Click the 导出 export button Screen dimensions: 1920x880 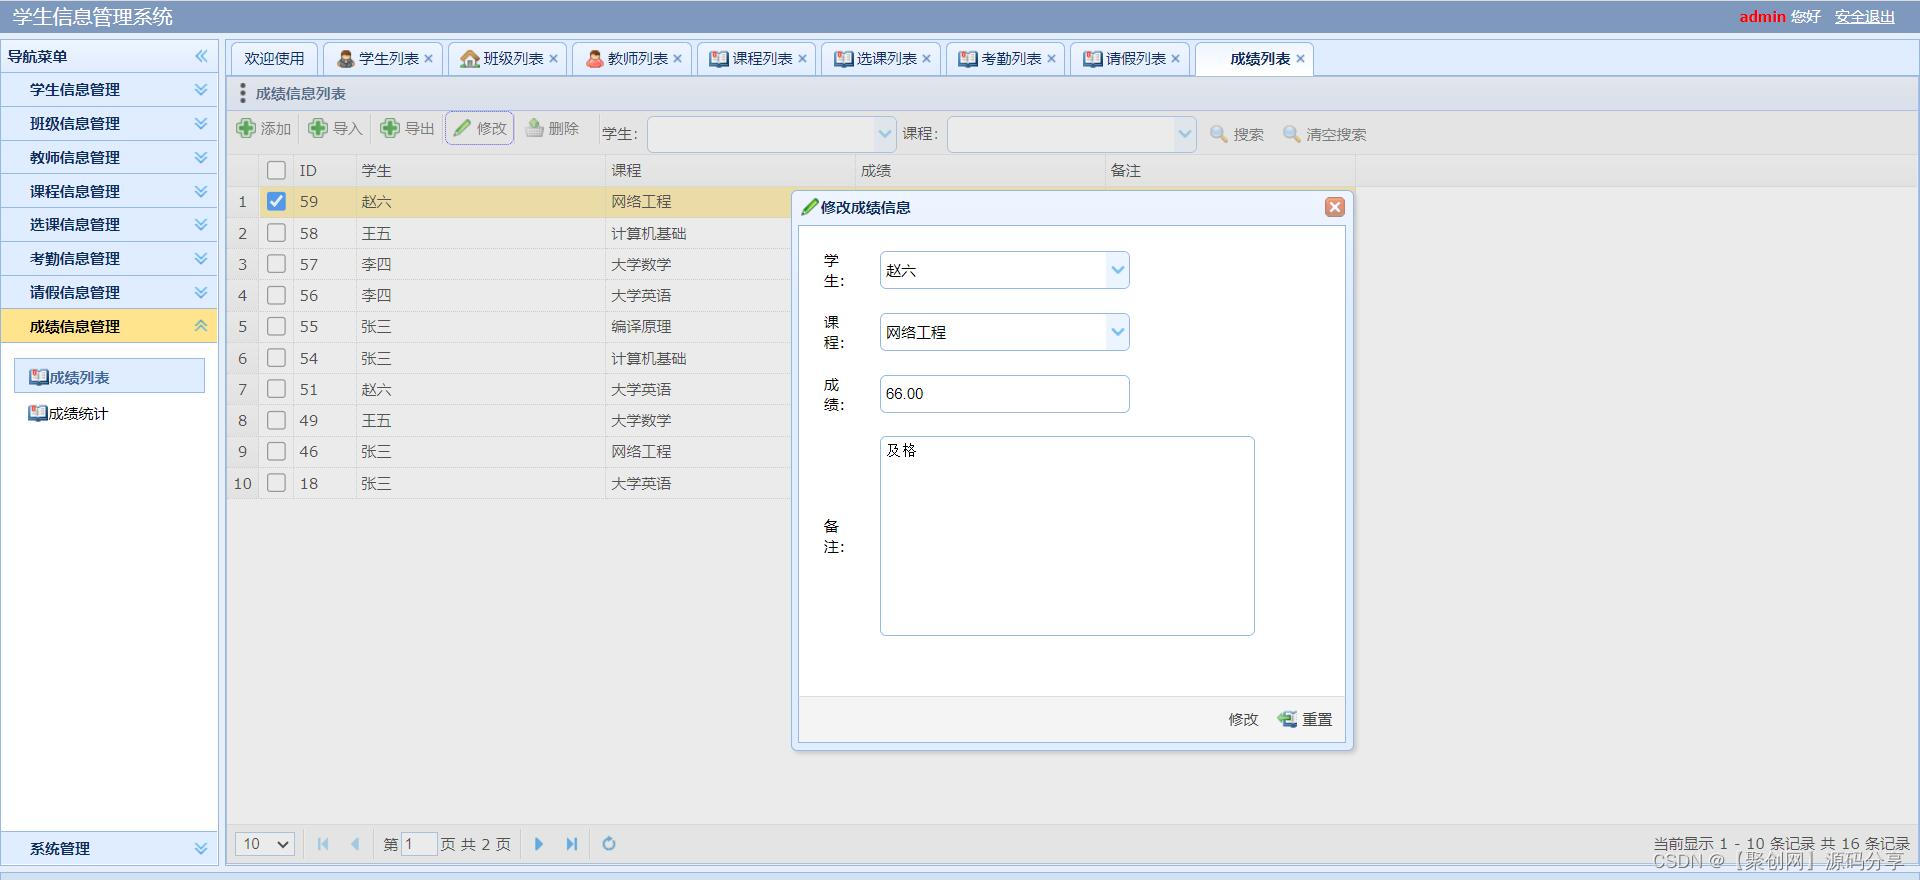[x=407, y=128]
